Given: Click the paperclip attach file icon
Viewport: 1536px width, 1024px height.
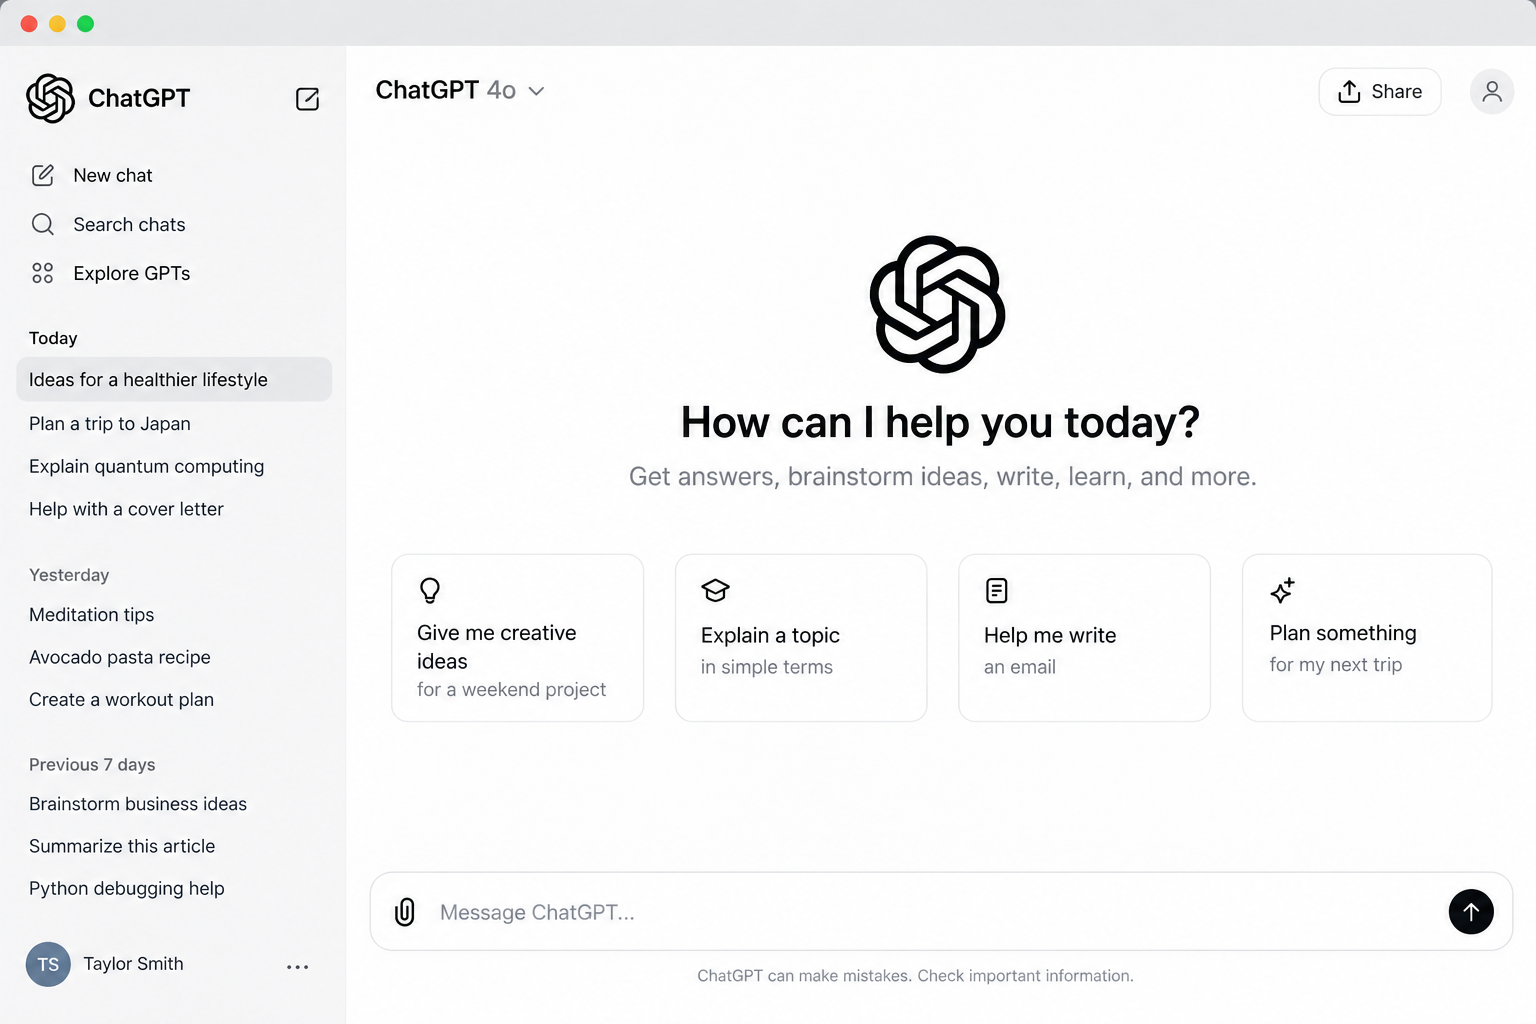Looking at the screenshot, I should (x=405, y=912).
